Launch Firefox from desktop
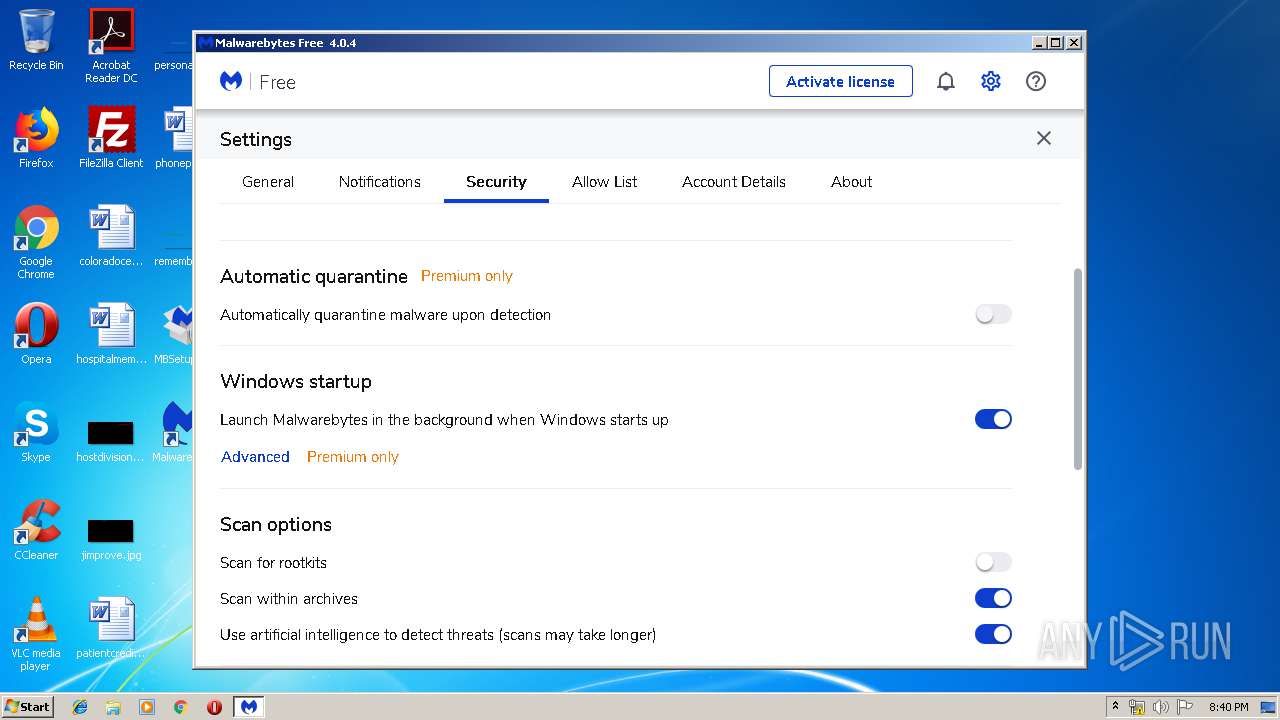The height and width of the screenshot is (720, 1280). [36, 138]
